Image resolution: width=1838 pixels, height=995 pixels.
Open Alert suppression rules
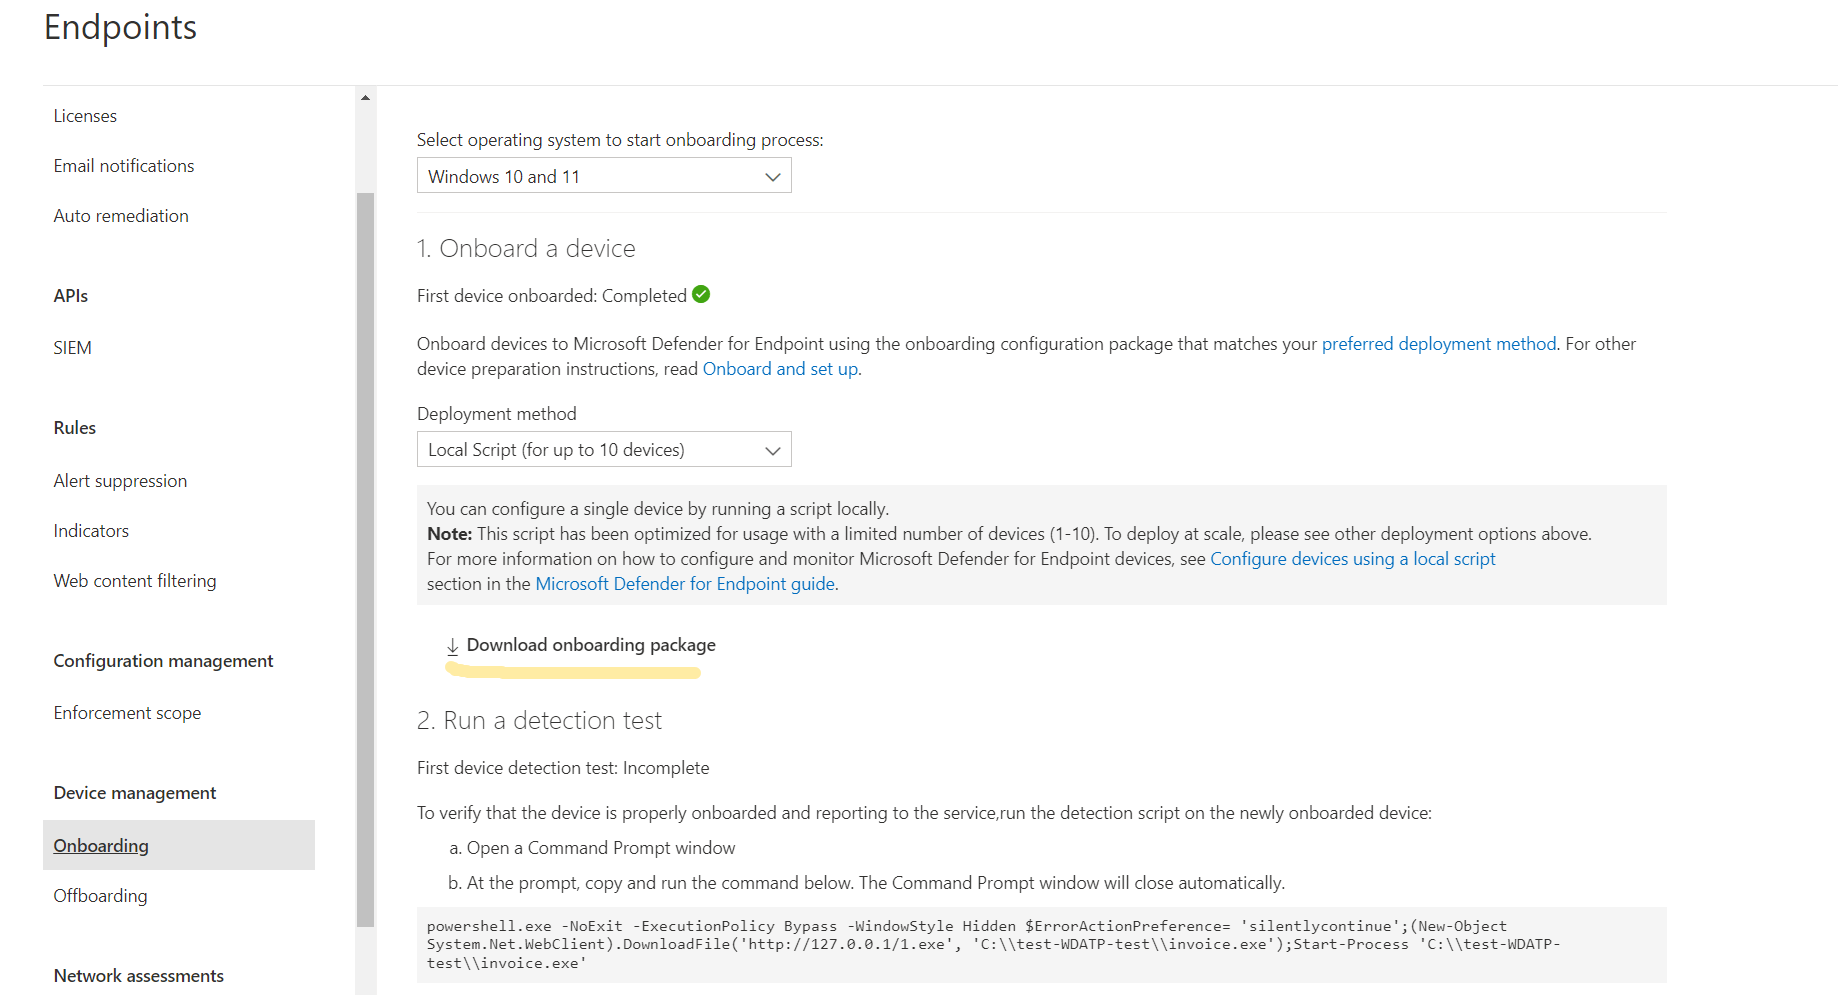pyautogui.click(x=120, y=481)
